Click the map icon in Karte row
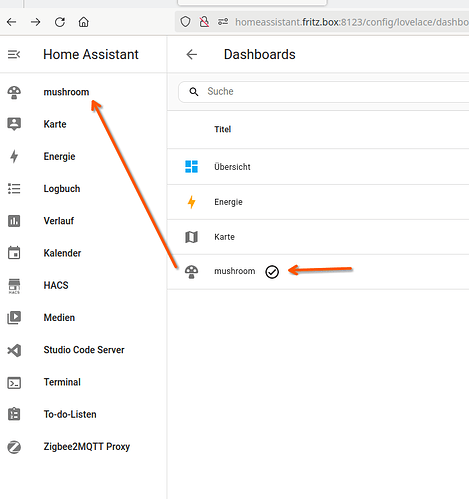469x499 pixels. click(x=192, y=237)
